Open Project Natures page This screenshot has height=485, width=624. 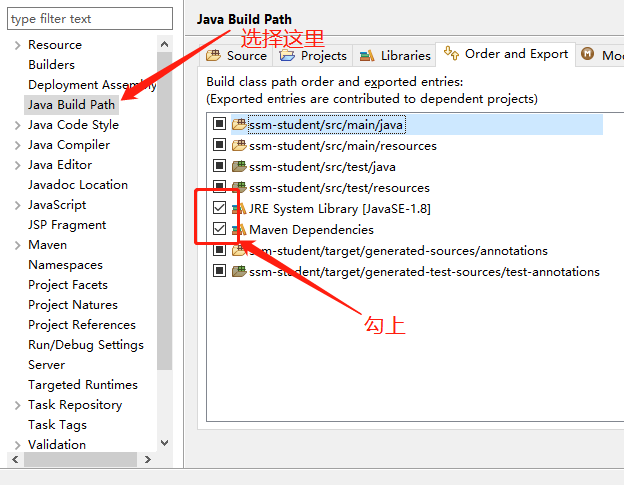pyautogui.click(x=73, y=305)
